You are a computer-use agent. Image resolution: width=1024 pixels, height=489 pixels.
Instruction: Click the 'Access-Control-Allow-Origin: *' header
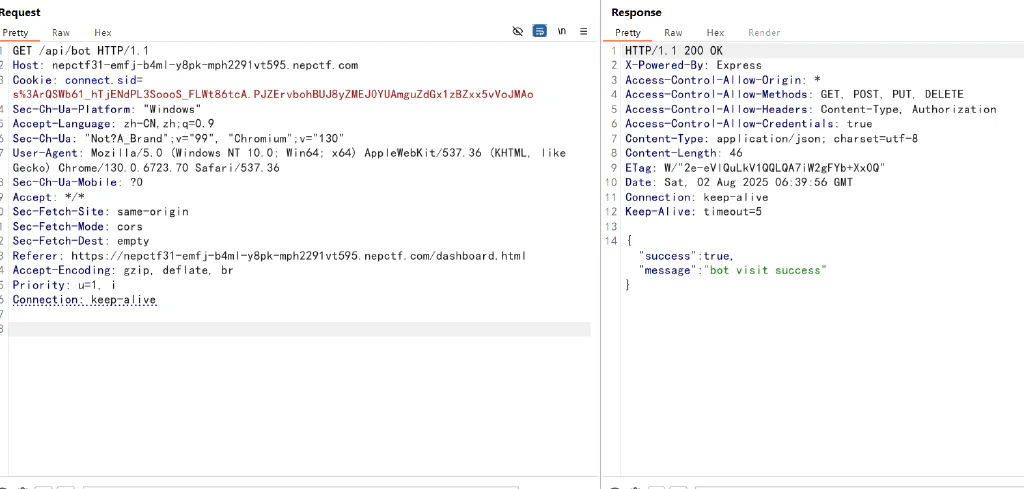point(722,80)
